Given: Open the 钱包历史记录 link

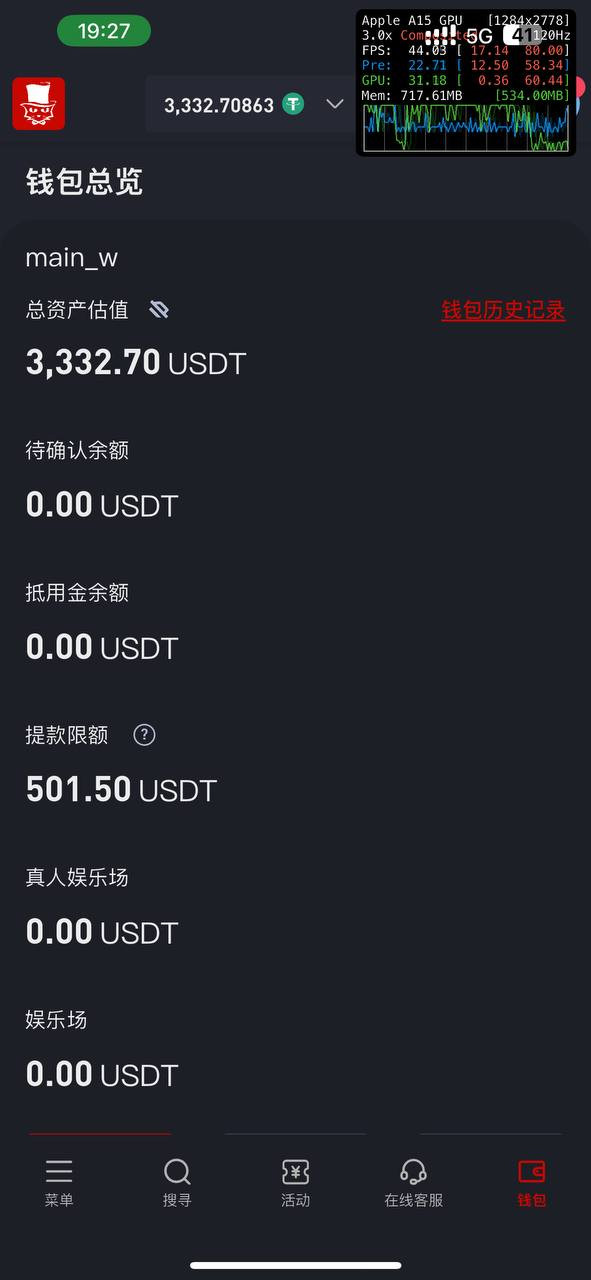Looking at the screenshot, I should [x=504, y=311].
